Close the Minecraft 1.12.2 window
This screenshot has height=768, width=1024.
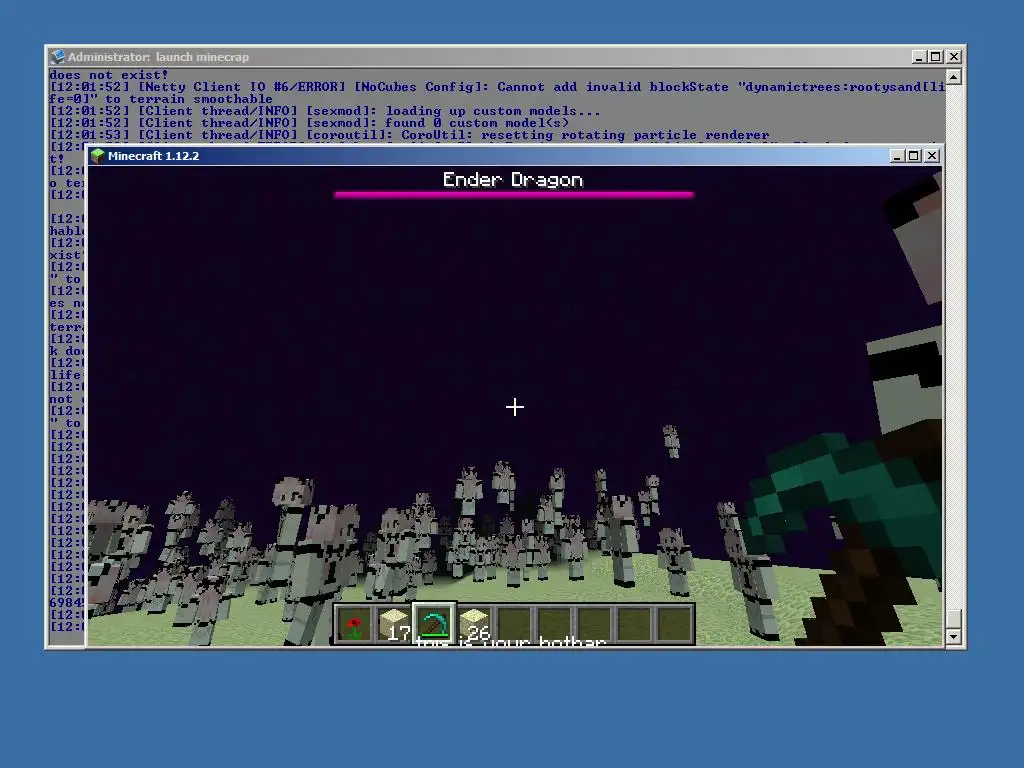pyautogui.click(x=932, y=155)
